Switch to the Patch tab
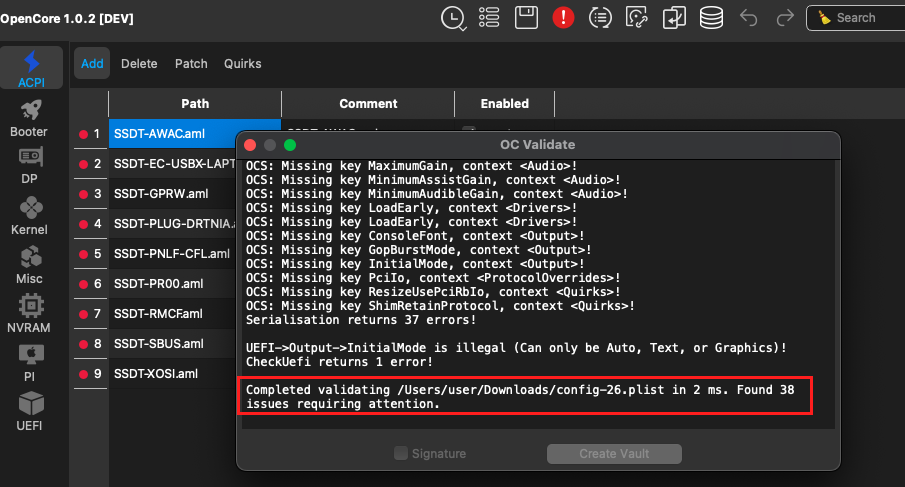Screen dimensions: 905x487 191,63
